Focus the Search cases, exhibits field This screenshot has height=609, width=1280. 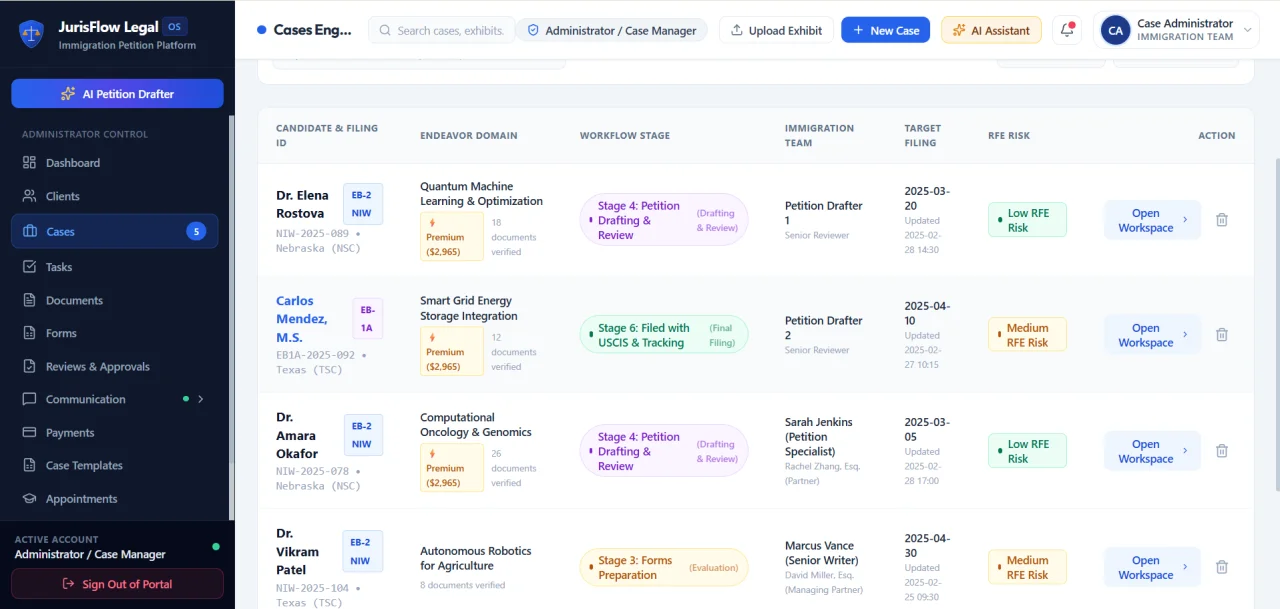click(442, 30)
